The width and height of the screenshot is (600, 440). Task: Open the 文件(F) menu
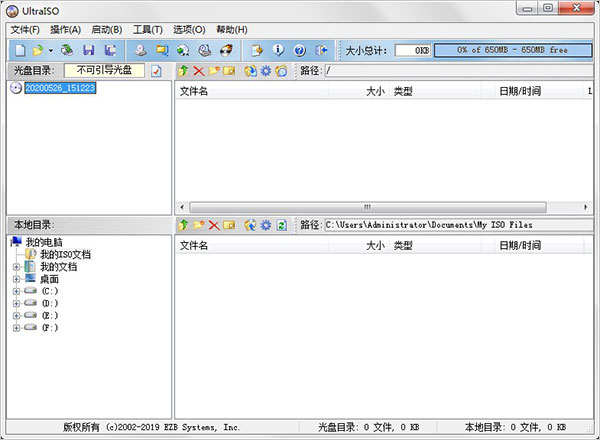(24, 30)
